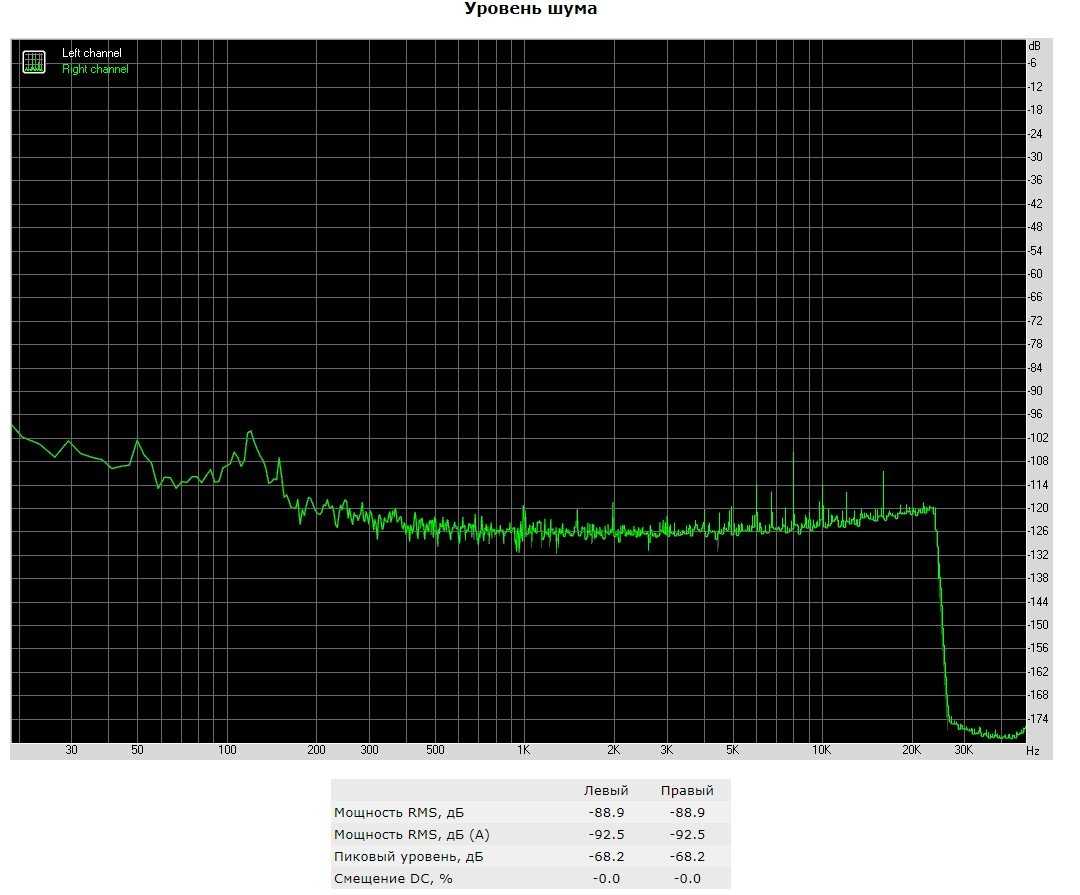This screenshot has width=1080, height=895.
Task: Click the -174 tick on the dB scale
Action: tap(1037, 718)
